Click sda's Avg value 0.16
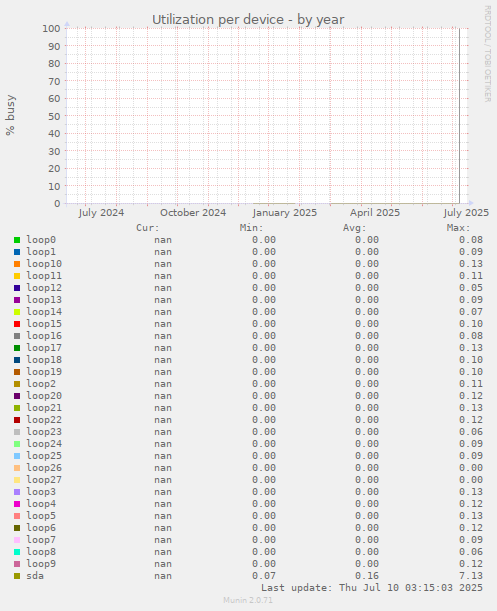 (367, 576)
